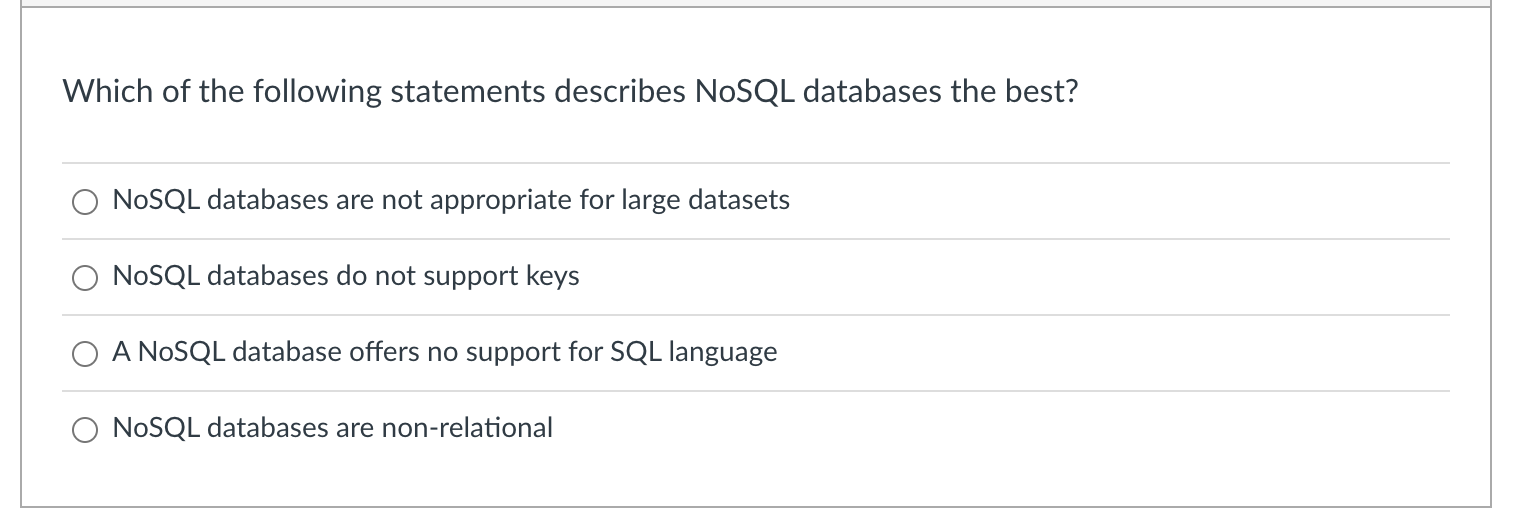Screen dimensions: 1520x512
Task: Pick the 'no support for SQL language' radio button
Action: click(84, 354)
